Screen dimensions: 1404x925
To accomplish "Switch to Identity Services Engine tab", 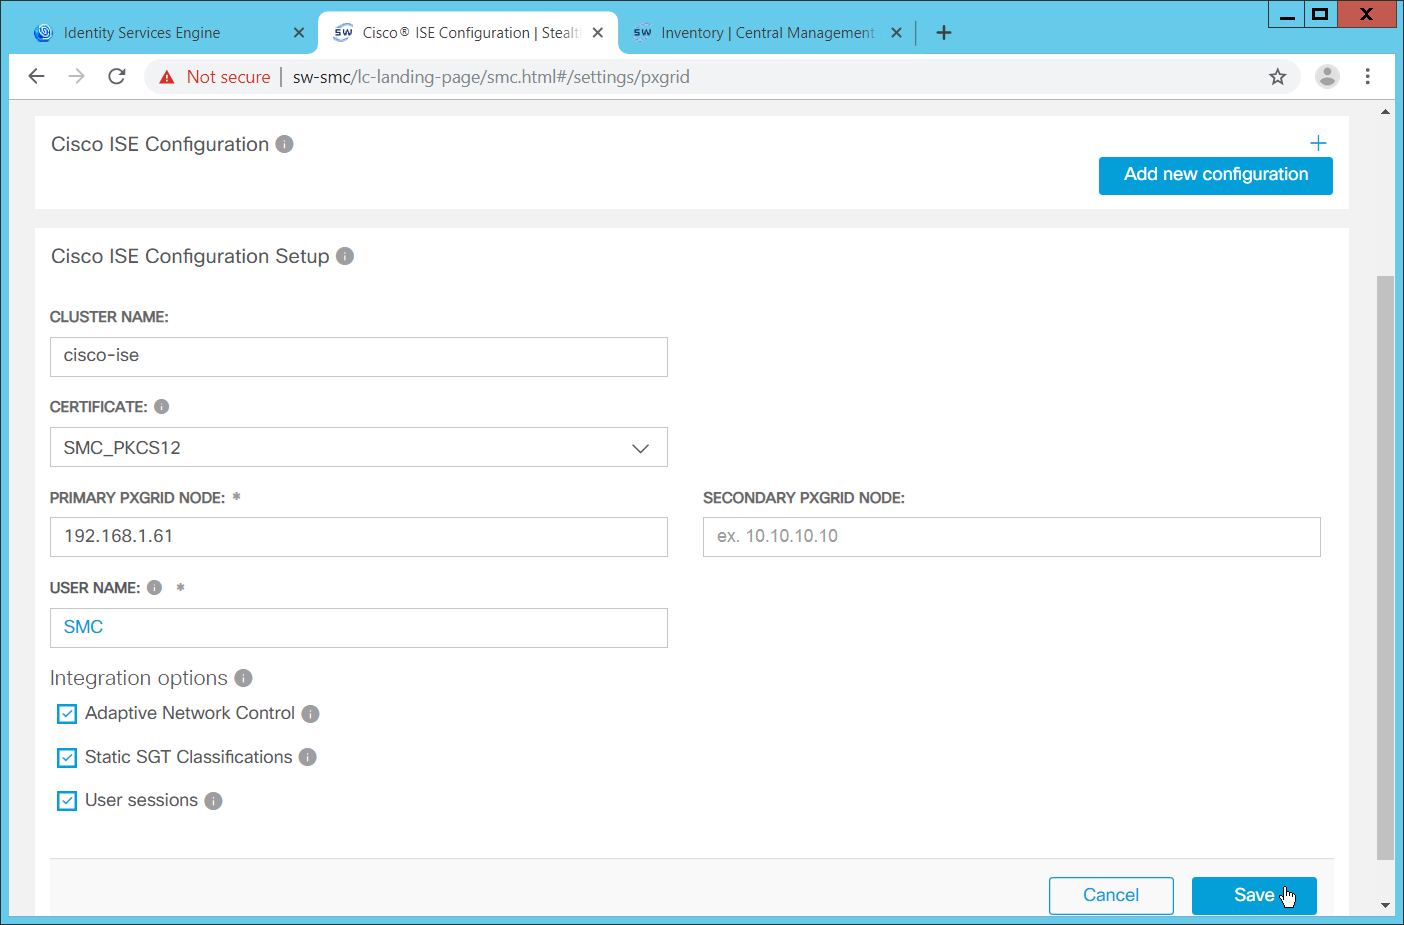I will 142,33.
